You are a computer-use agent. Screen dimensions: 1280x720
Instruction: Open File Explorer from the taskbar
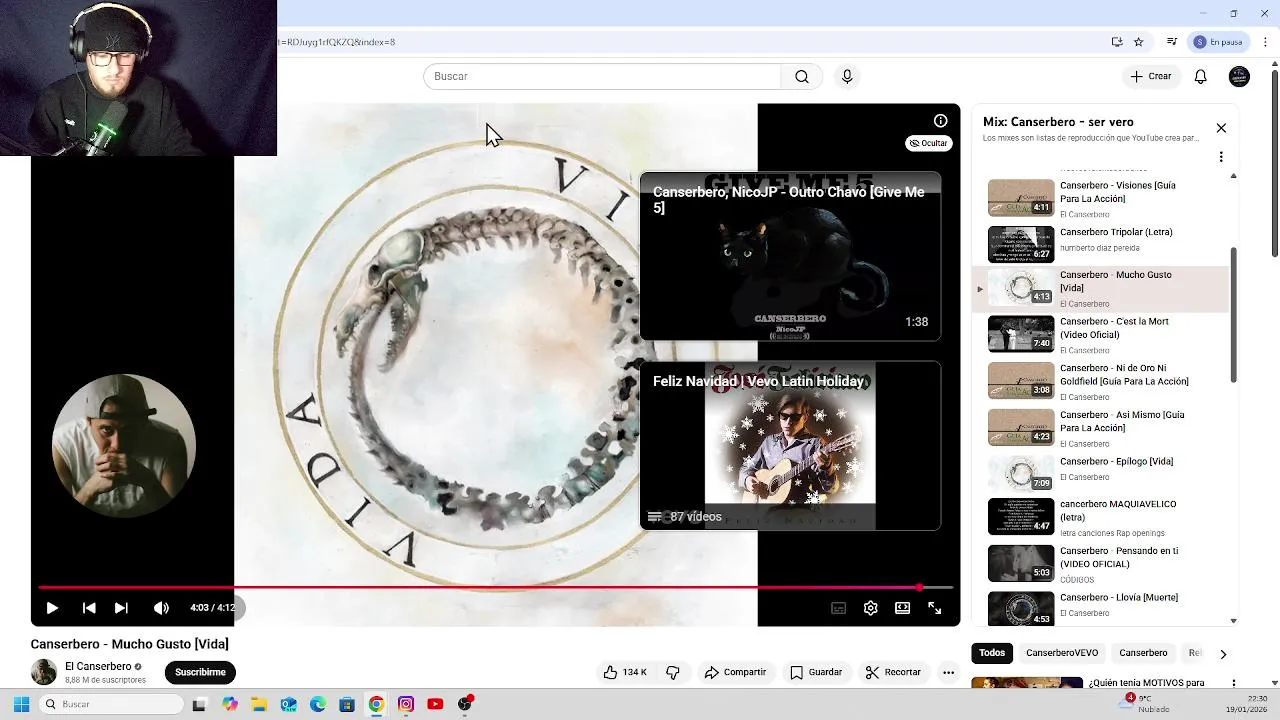259,704
